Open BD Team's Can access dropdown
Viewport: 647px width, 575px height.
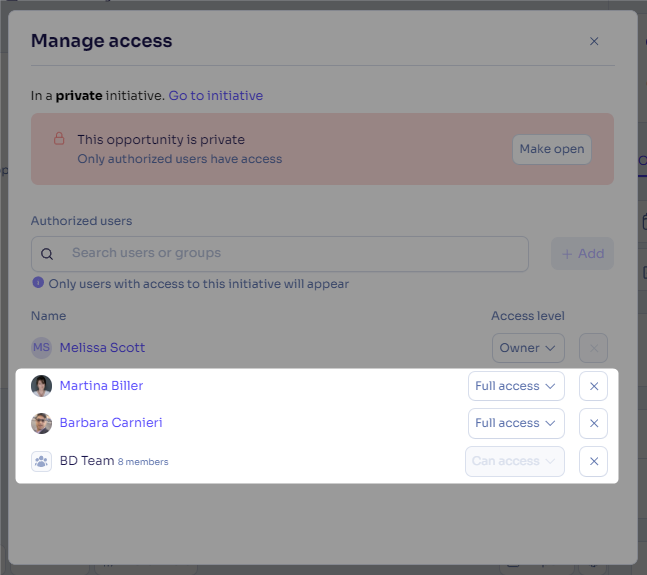click(x=515, y=461)
